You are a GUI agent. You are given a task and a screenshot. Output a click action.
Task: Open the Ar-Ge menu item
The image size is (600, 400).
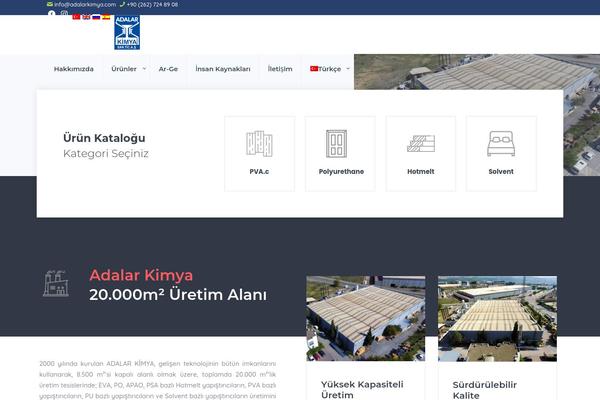point(168,69)
